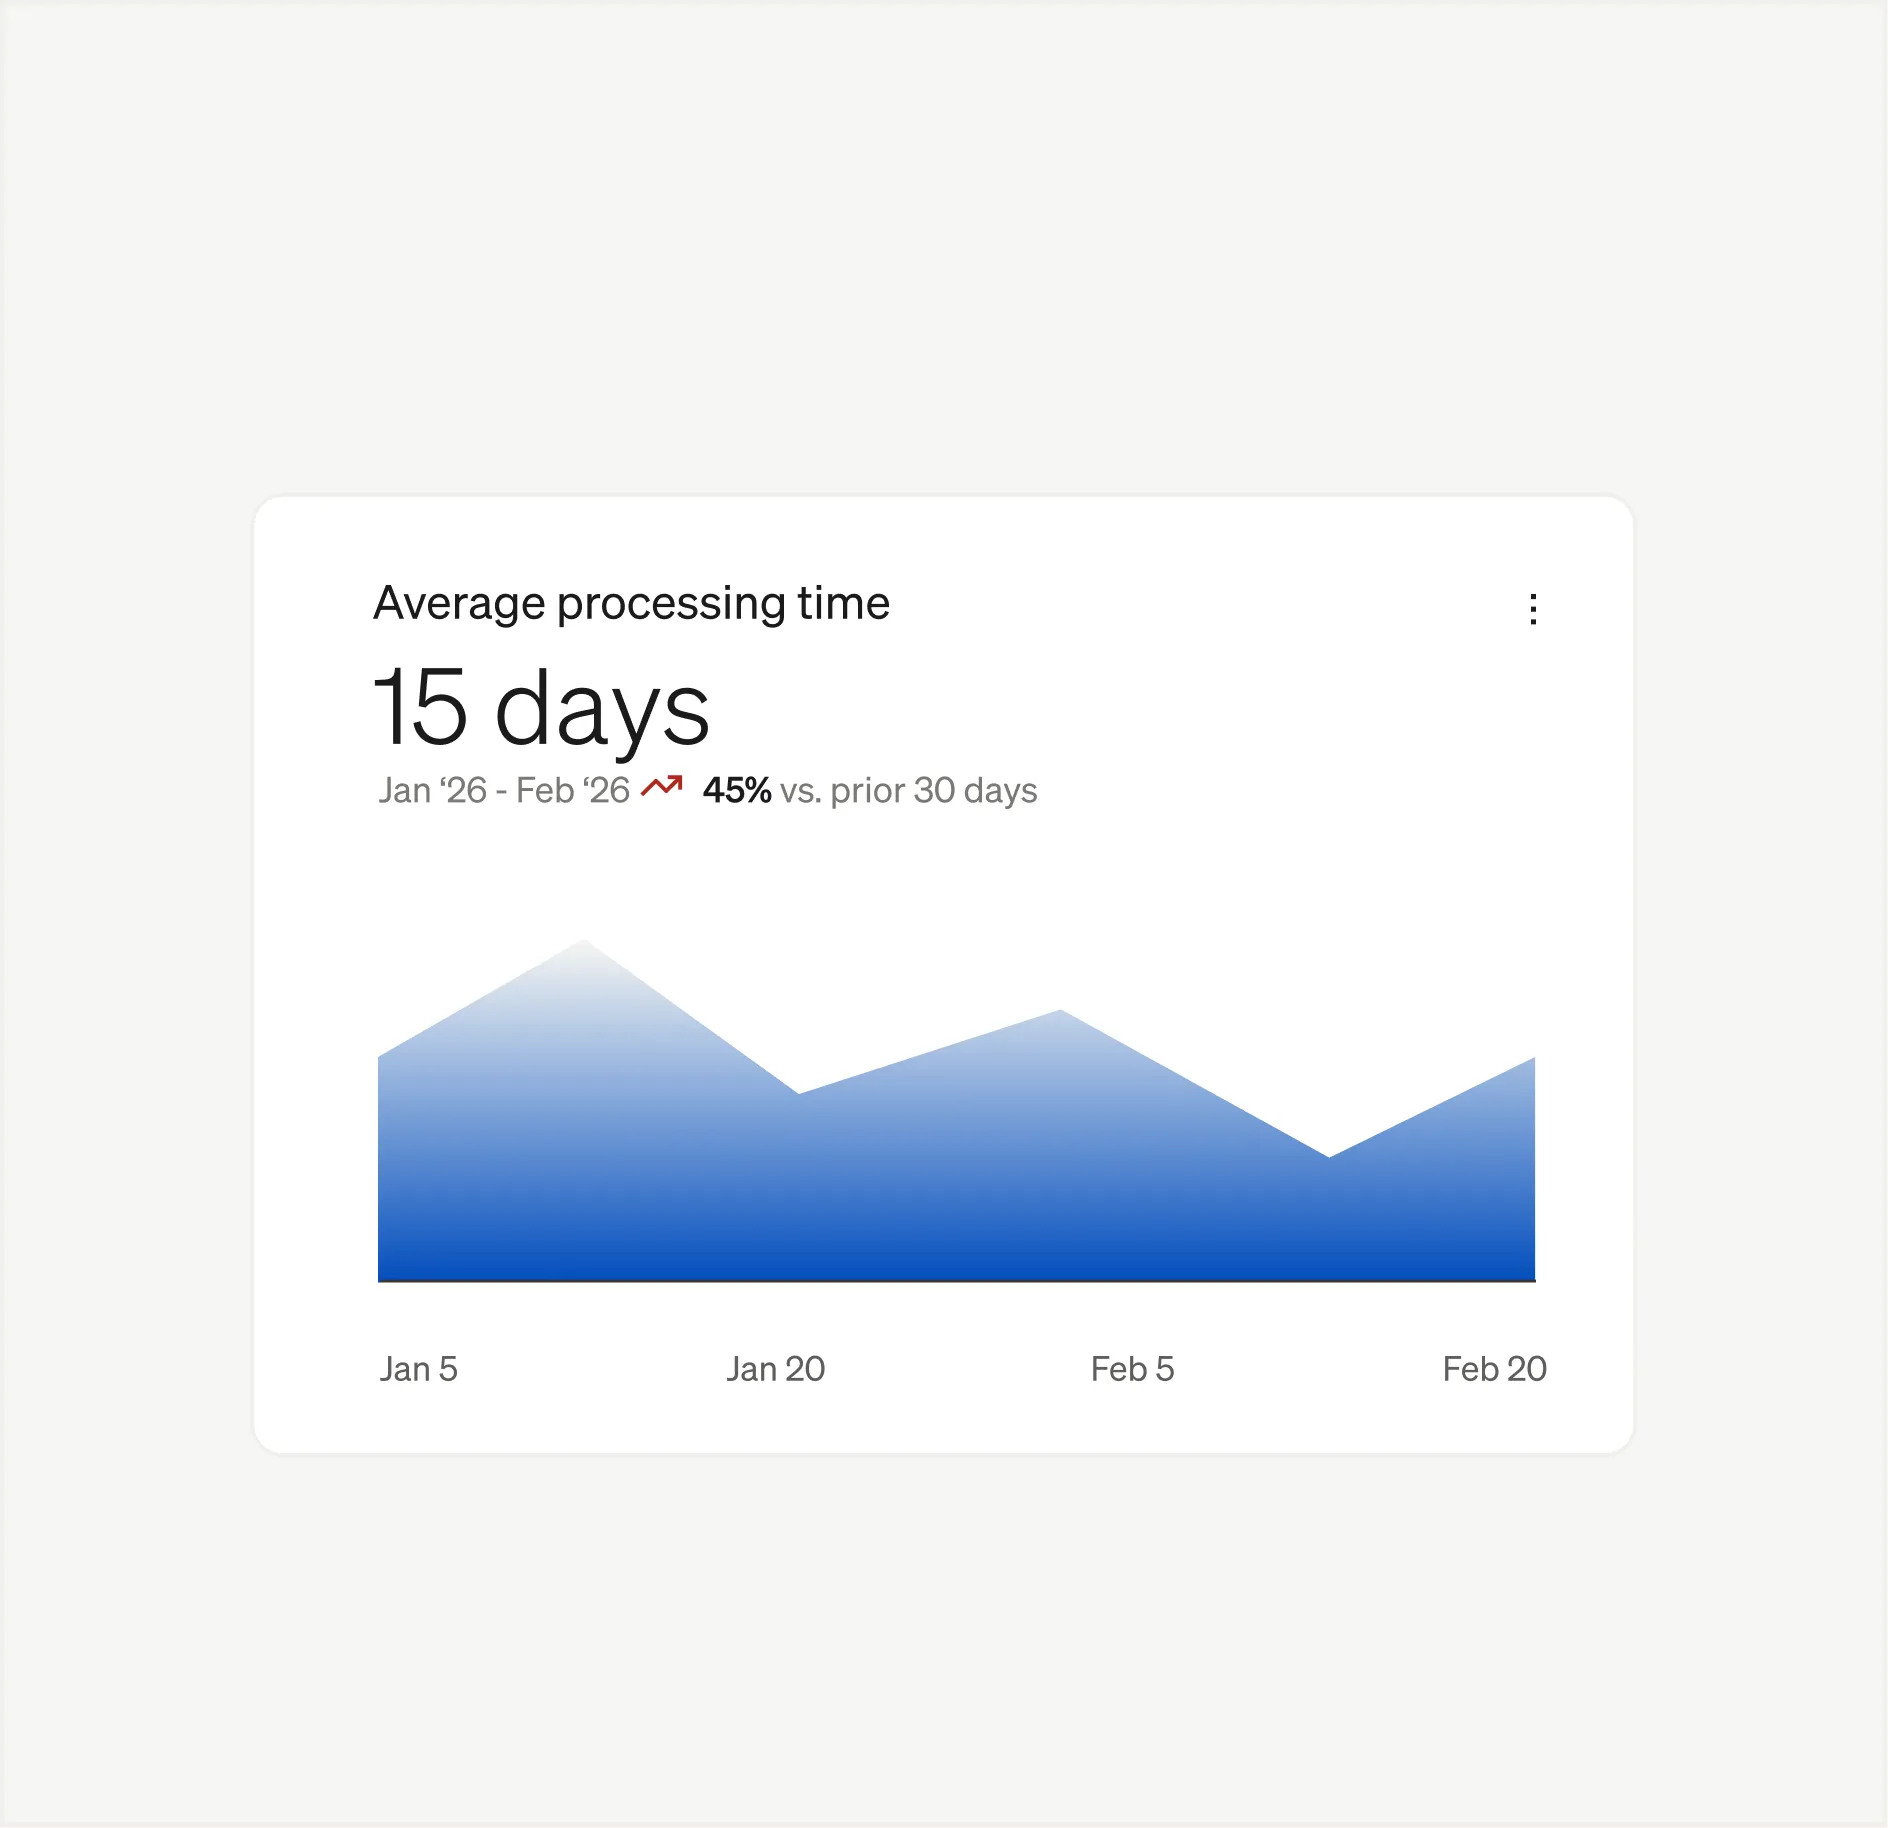
Task: Open the Average processing time title
Action: (x=632, y=603)
